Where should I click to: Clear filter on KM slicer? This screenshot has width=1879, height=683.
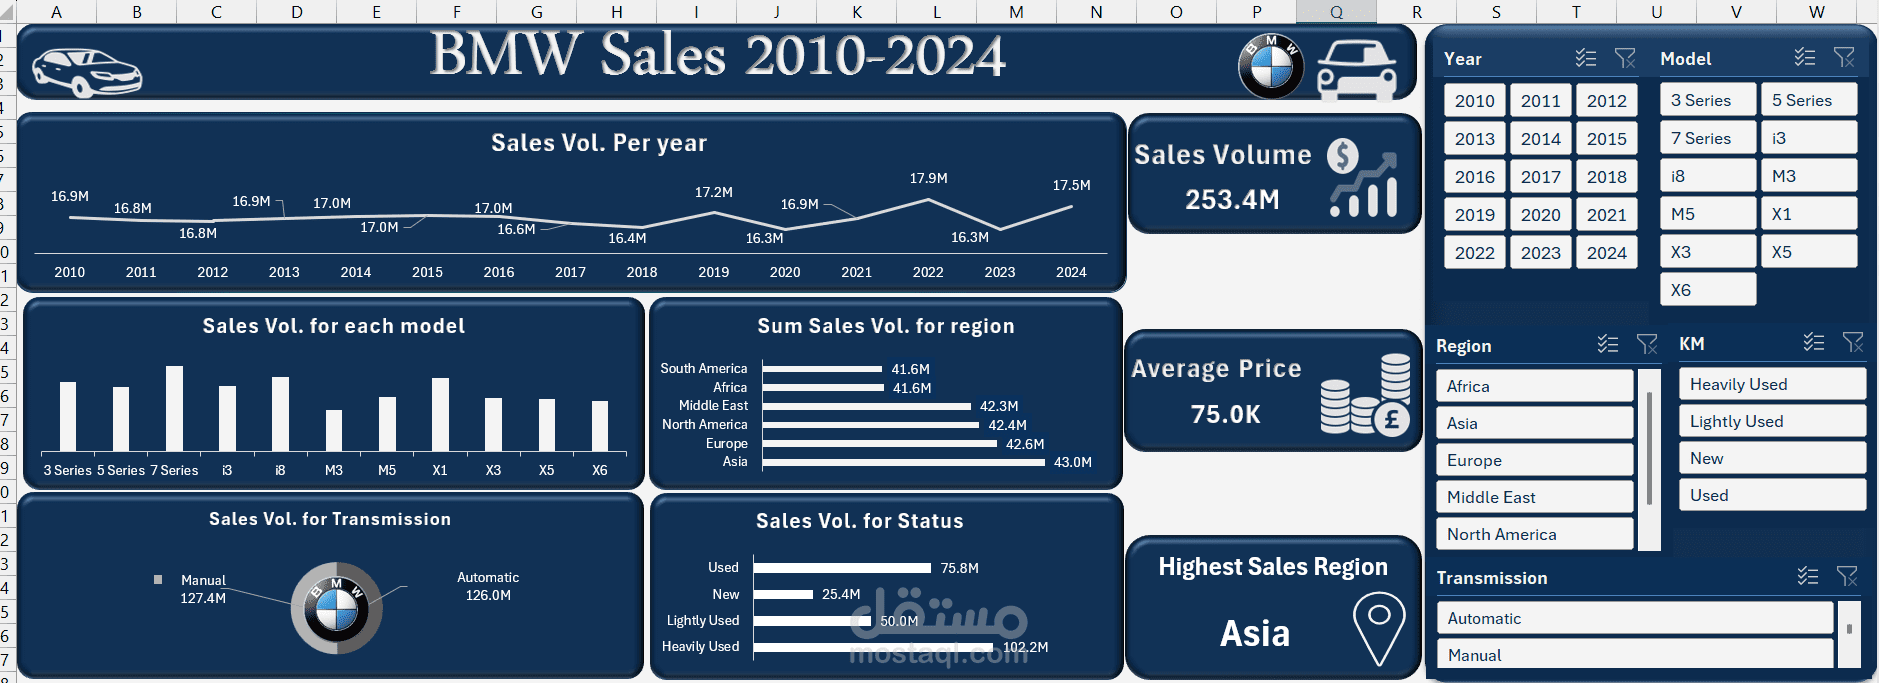click(x=1853, y=342)
